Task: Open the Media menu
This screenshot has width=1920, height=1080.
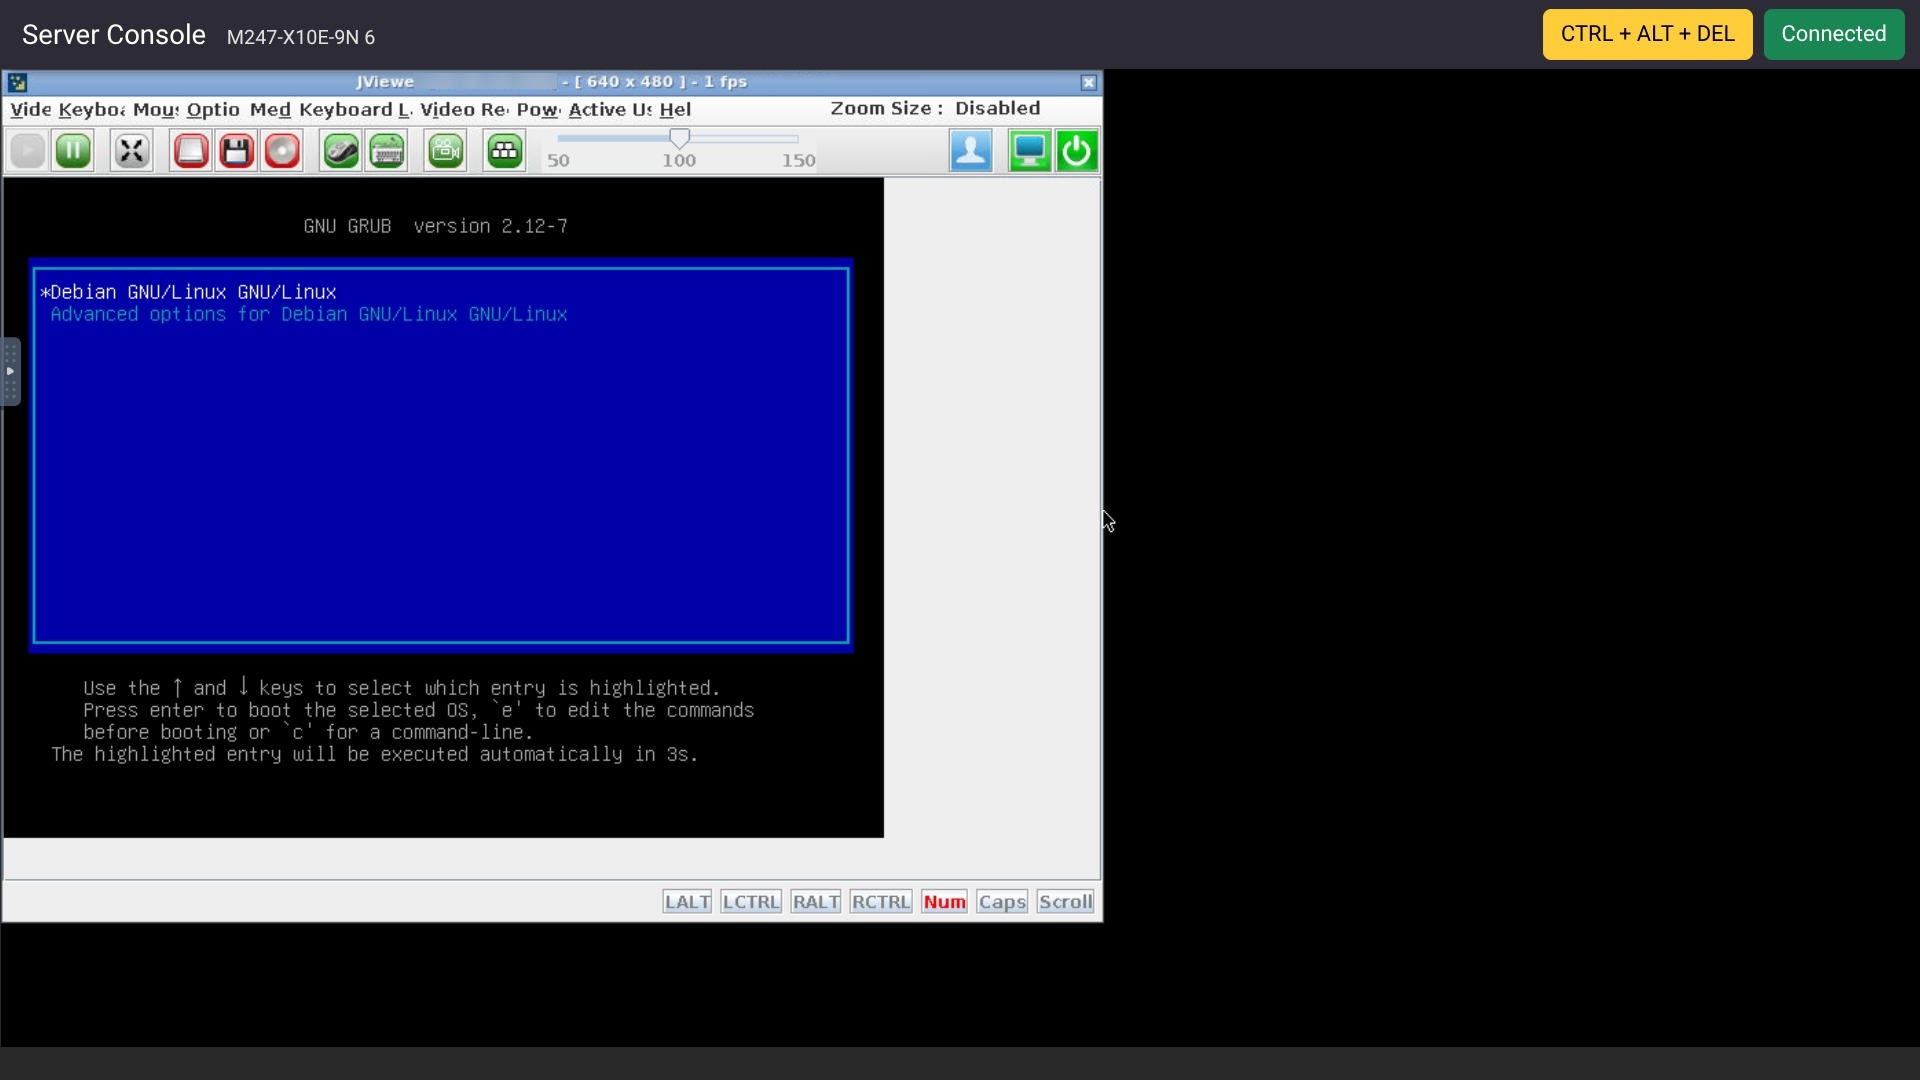Action: tap(270, 109)
